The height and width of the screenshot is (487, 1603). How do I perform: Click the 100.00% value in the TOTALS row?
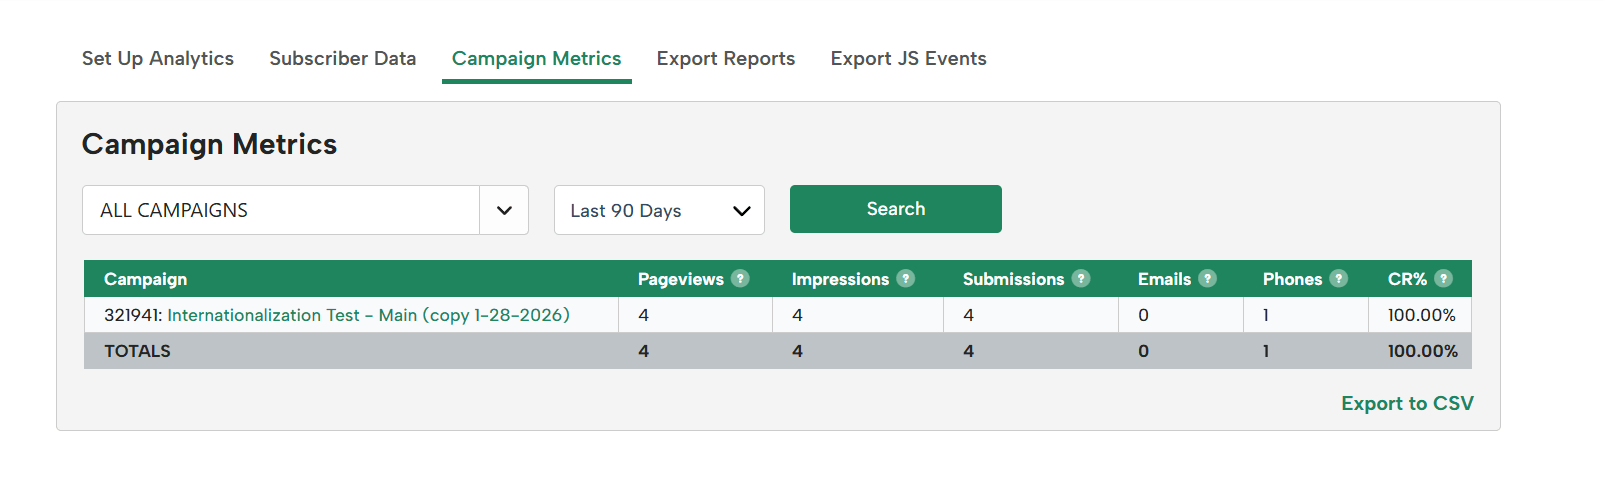pyautogui.click(x=1422, y=351)
